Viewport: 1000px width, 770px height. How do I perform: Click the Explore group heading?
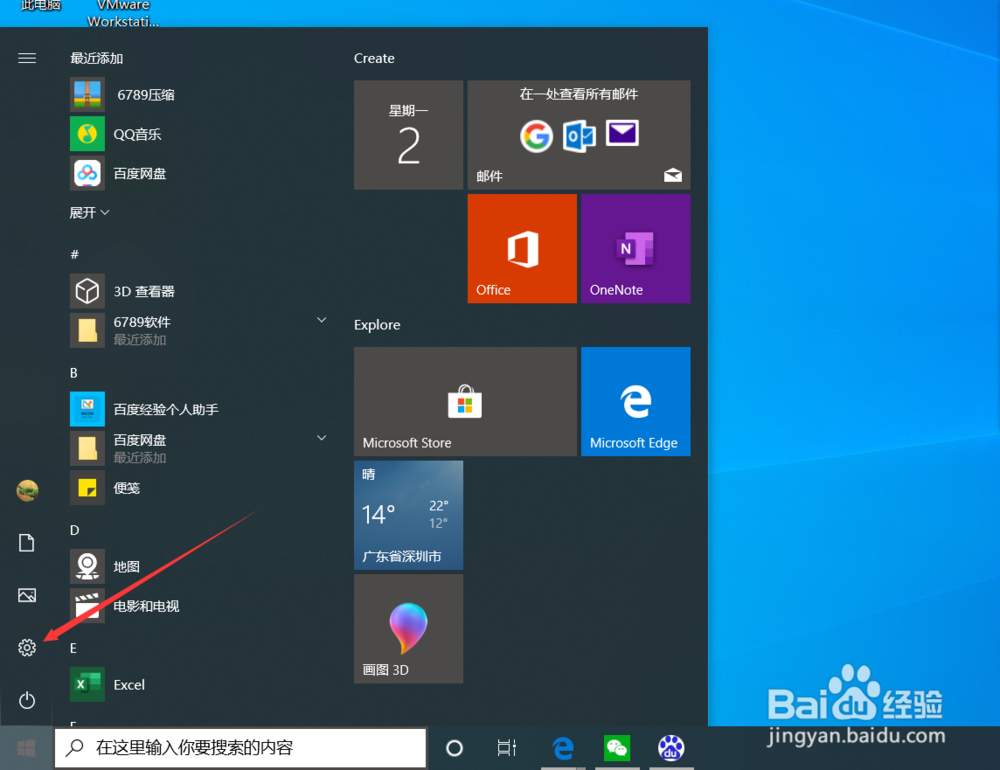click(x=377, y=325)
